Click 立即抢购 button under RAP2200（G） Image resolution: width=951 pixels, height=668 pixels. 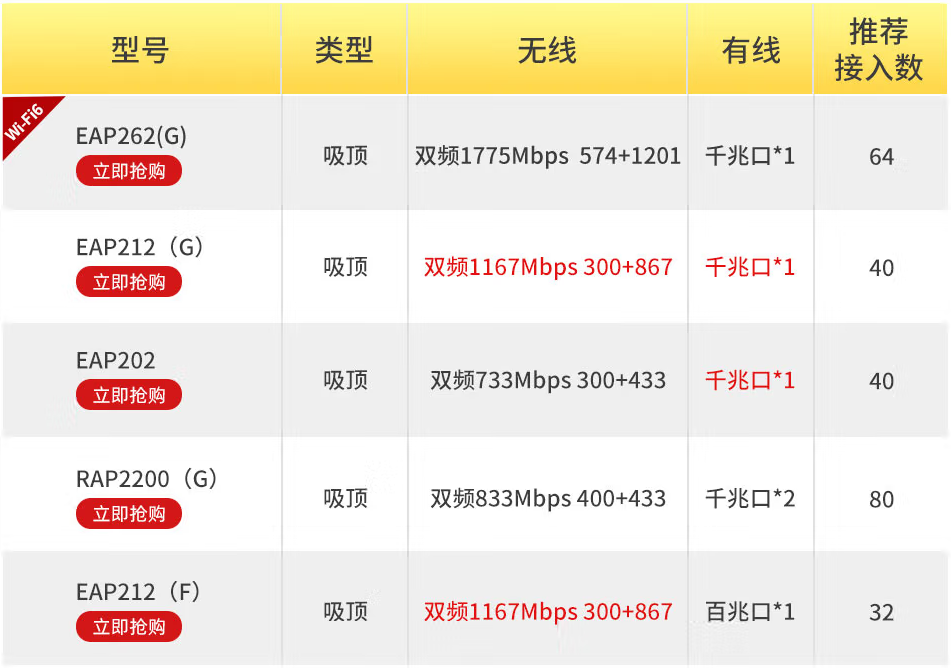(x=129, y=513)
